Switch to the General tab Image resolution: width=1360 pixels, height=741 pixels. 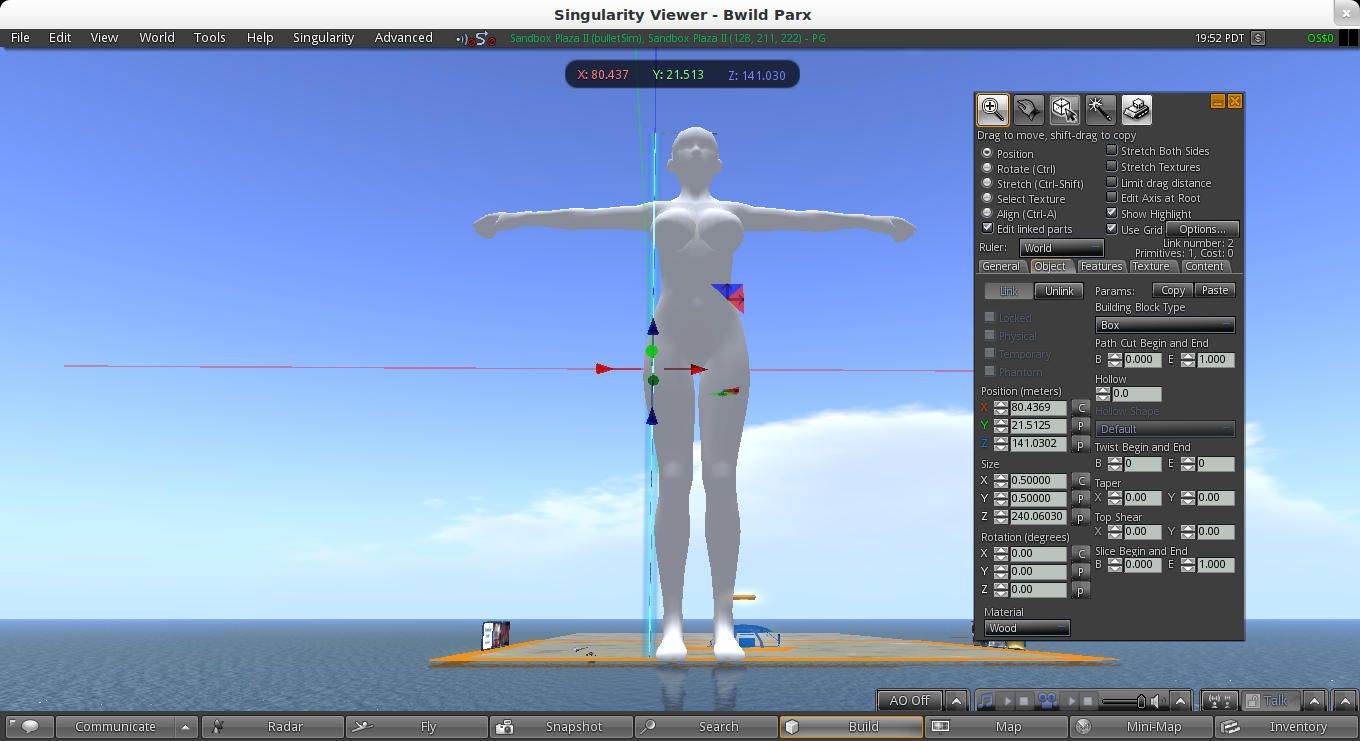1001,266
